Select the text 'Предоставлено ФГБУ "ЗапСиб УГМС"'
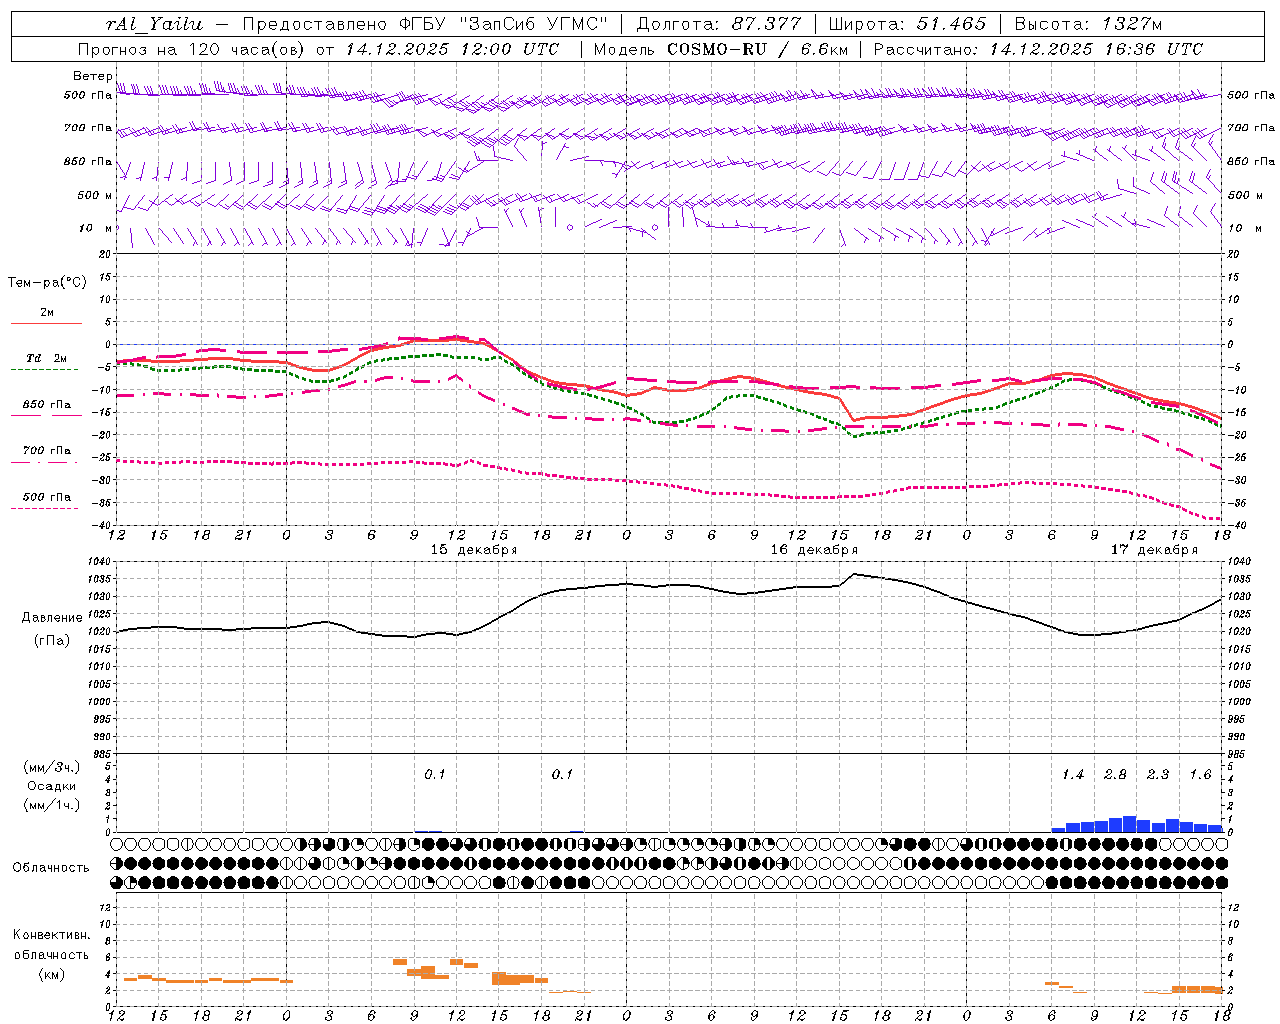 tap(425, 24)
